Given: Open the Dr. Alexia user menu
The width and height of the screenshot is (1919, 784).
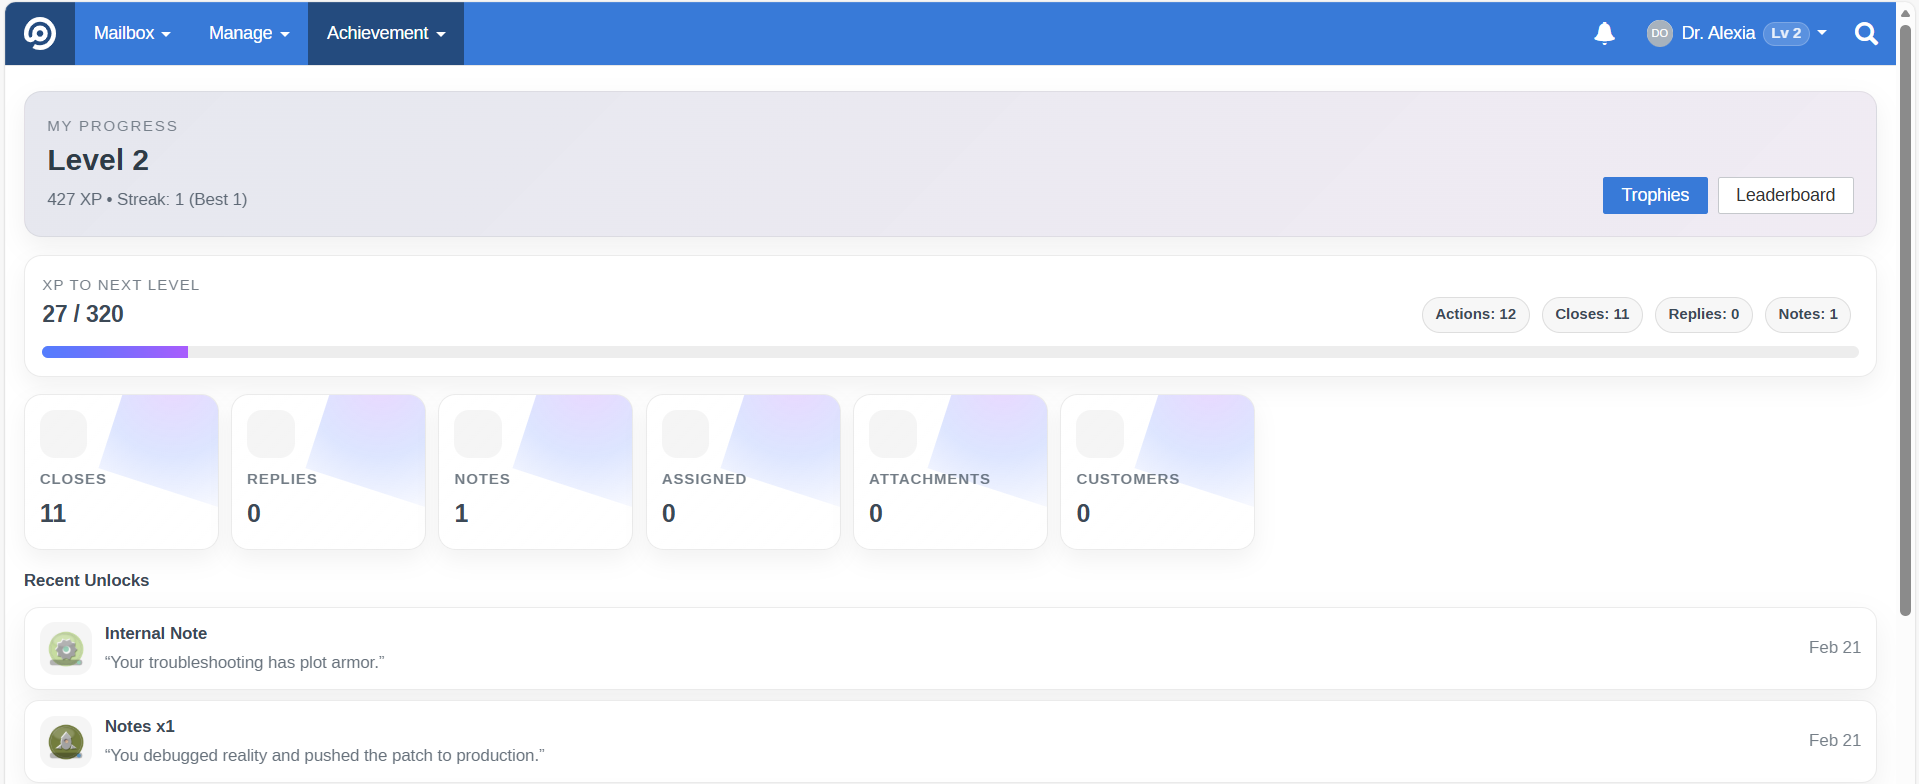Looking at the screenshot, I should [1737, 33].
